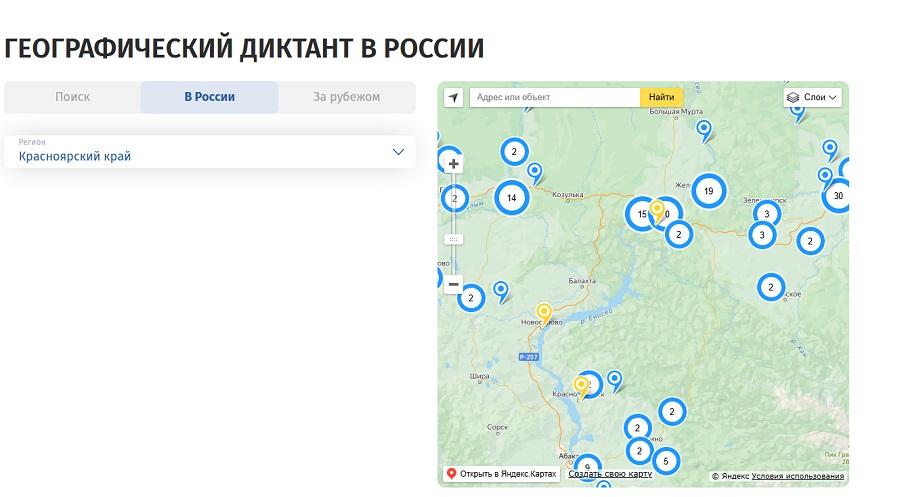
Task: Switch to the Поиск tab
Action: point(72,97)
